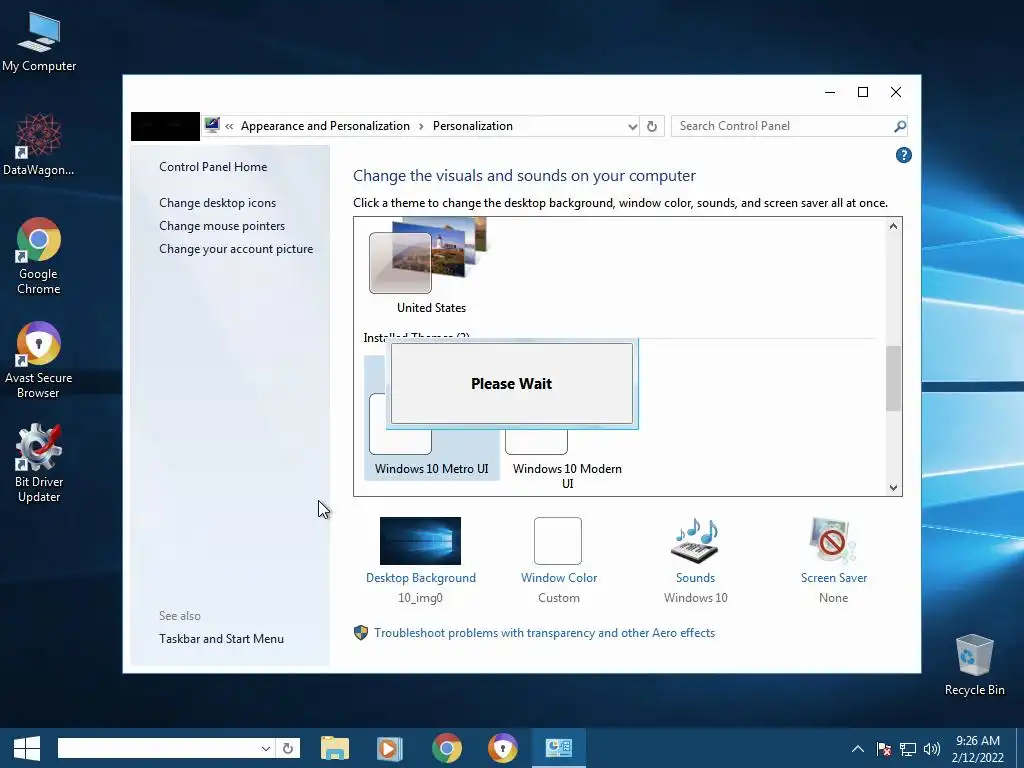
Task: Open the volume tray icon
Action: 932,749
